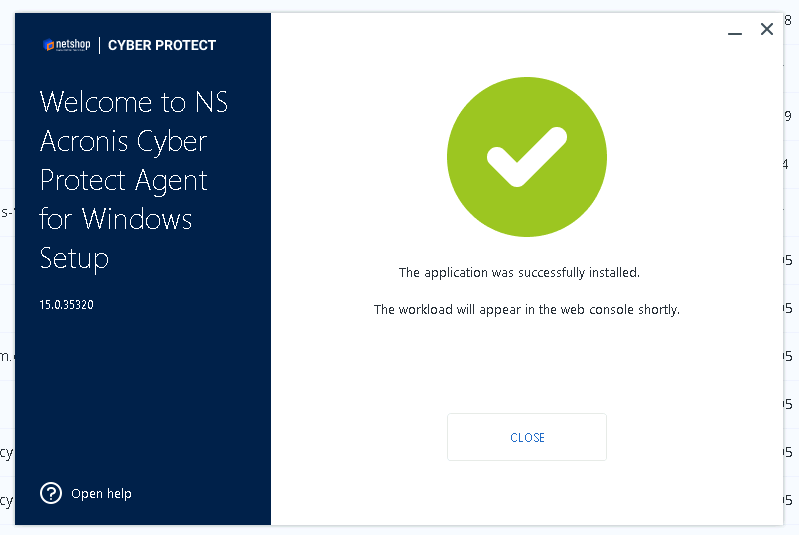
Task: Click the CLOSE button
Action: click(527, 437)
